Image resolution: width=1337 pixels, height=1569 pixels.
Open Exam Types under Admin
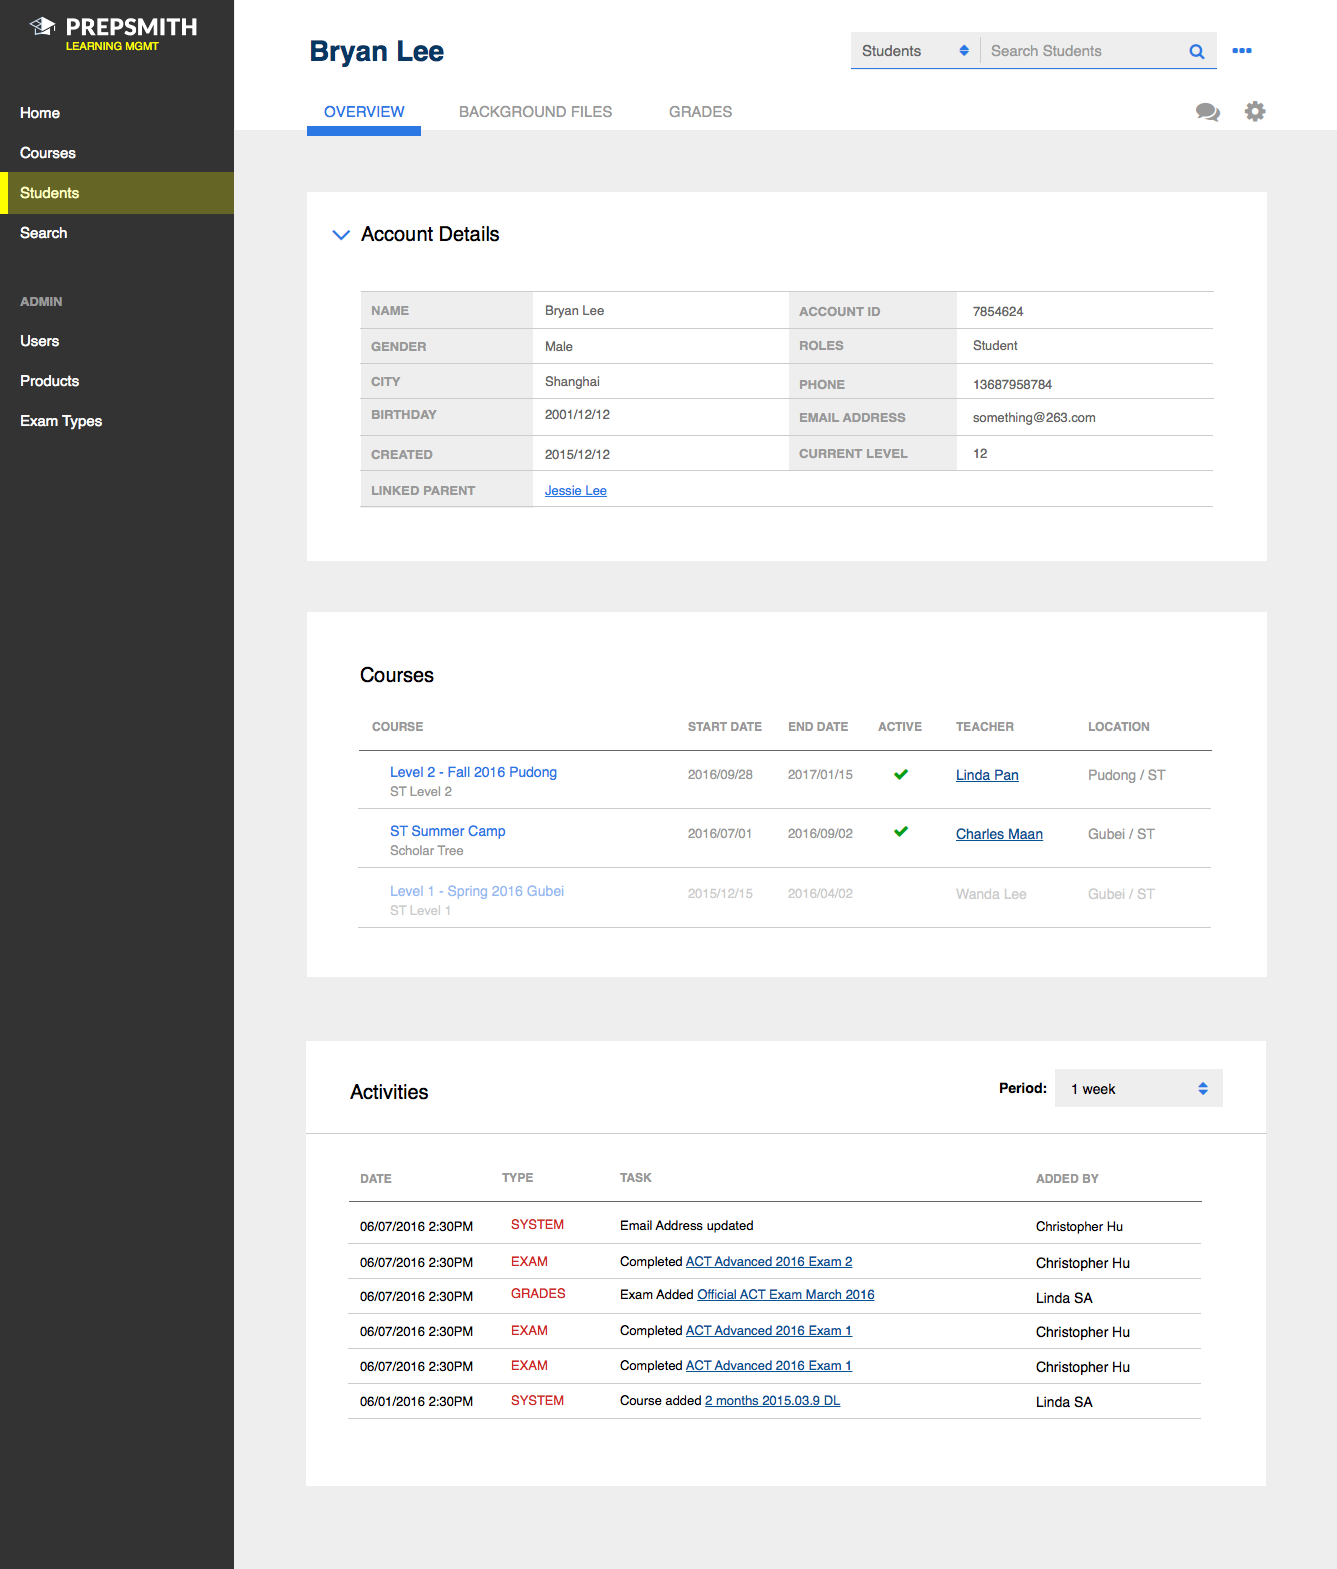(x=61, y=421)
